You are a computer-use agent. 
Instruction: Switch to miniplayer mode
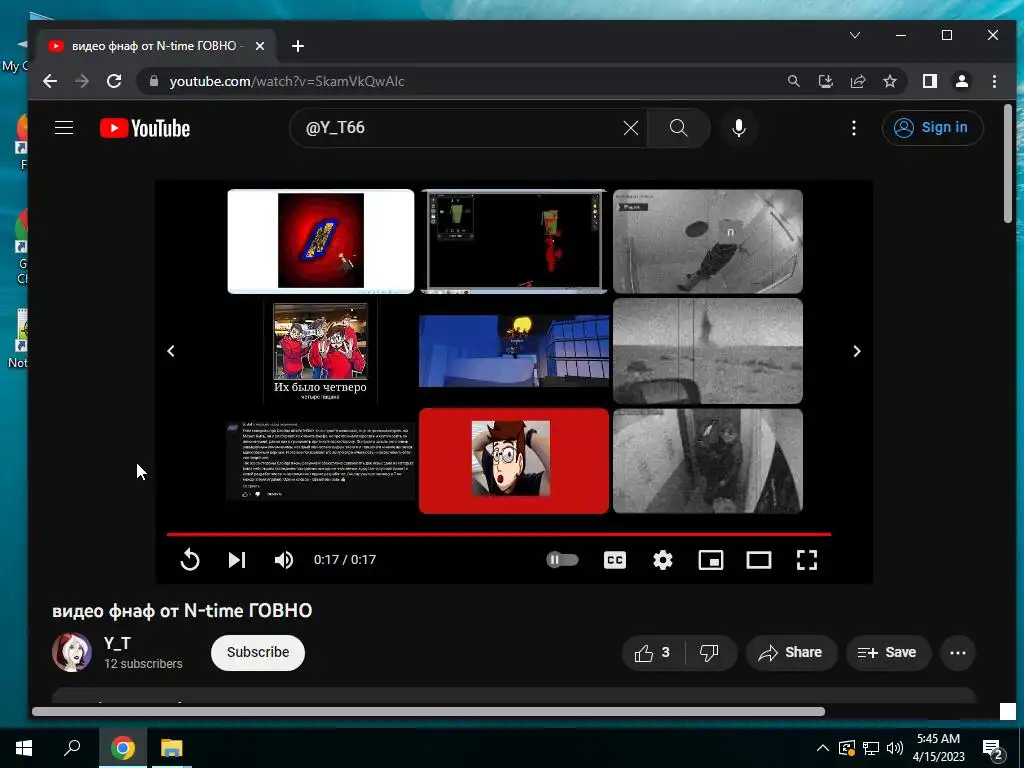click(x=711, y=560)
